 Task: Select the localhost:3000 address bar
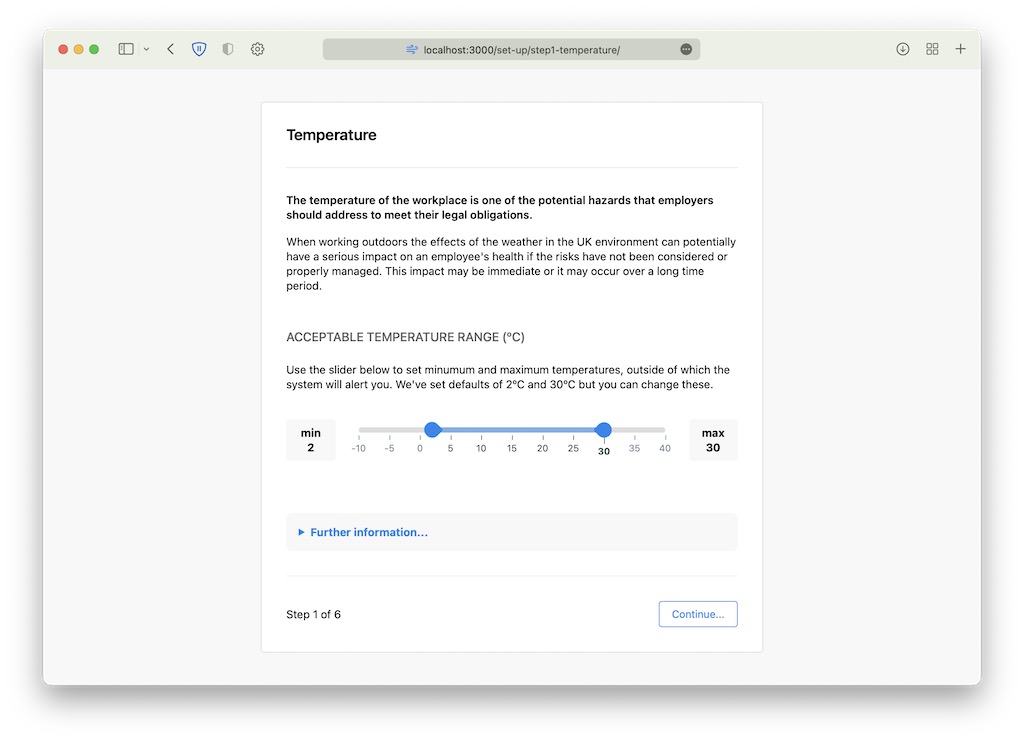[511, 50]
